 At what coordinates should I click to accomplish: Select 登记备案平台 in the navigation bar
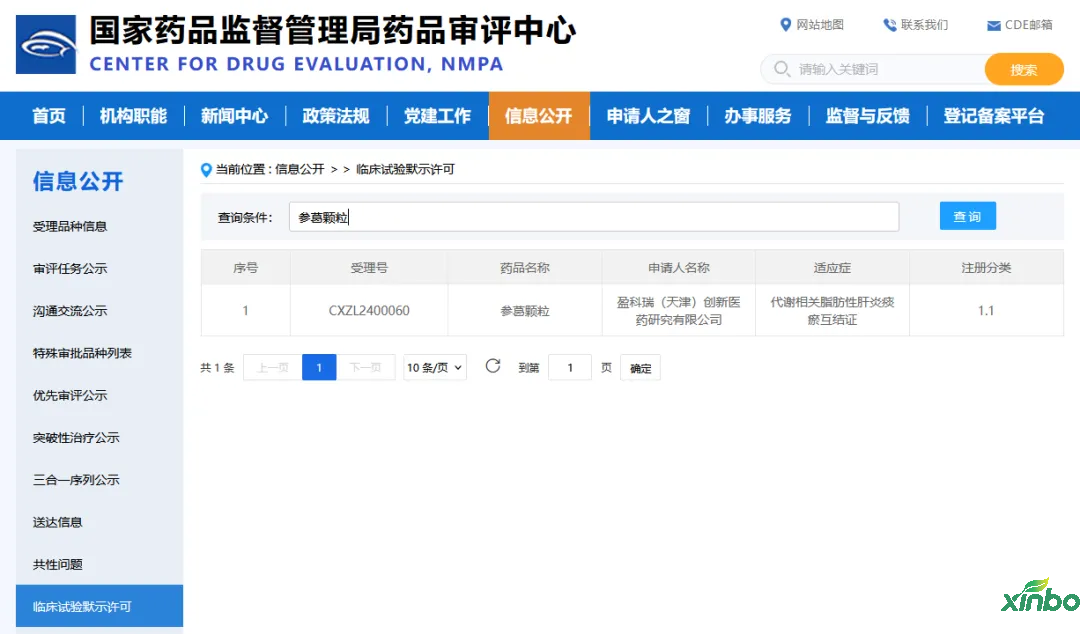tap(993, 116)
